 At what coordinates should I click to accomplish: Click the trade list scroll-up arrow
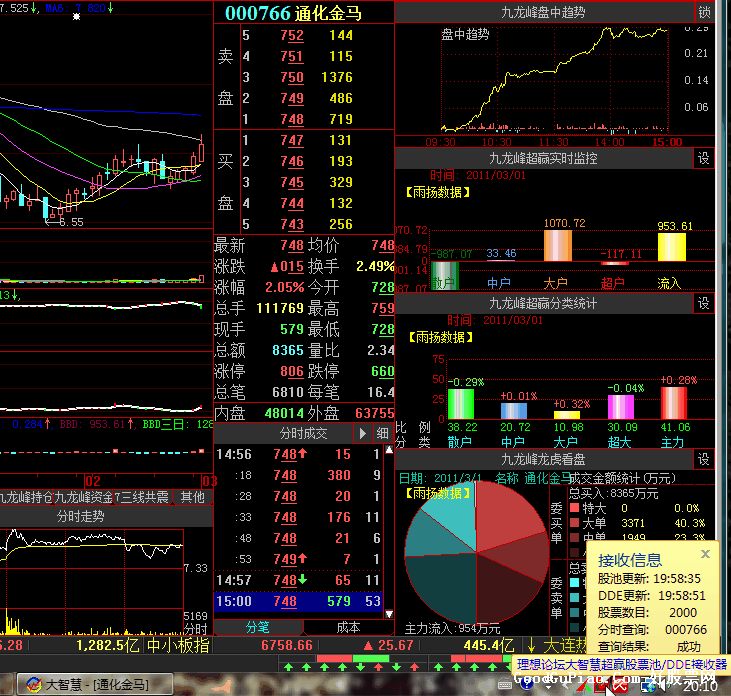pyautogui.click(x=389, y=450)
